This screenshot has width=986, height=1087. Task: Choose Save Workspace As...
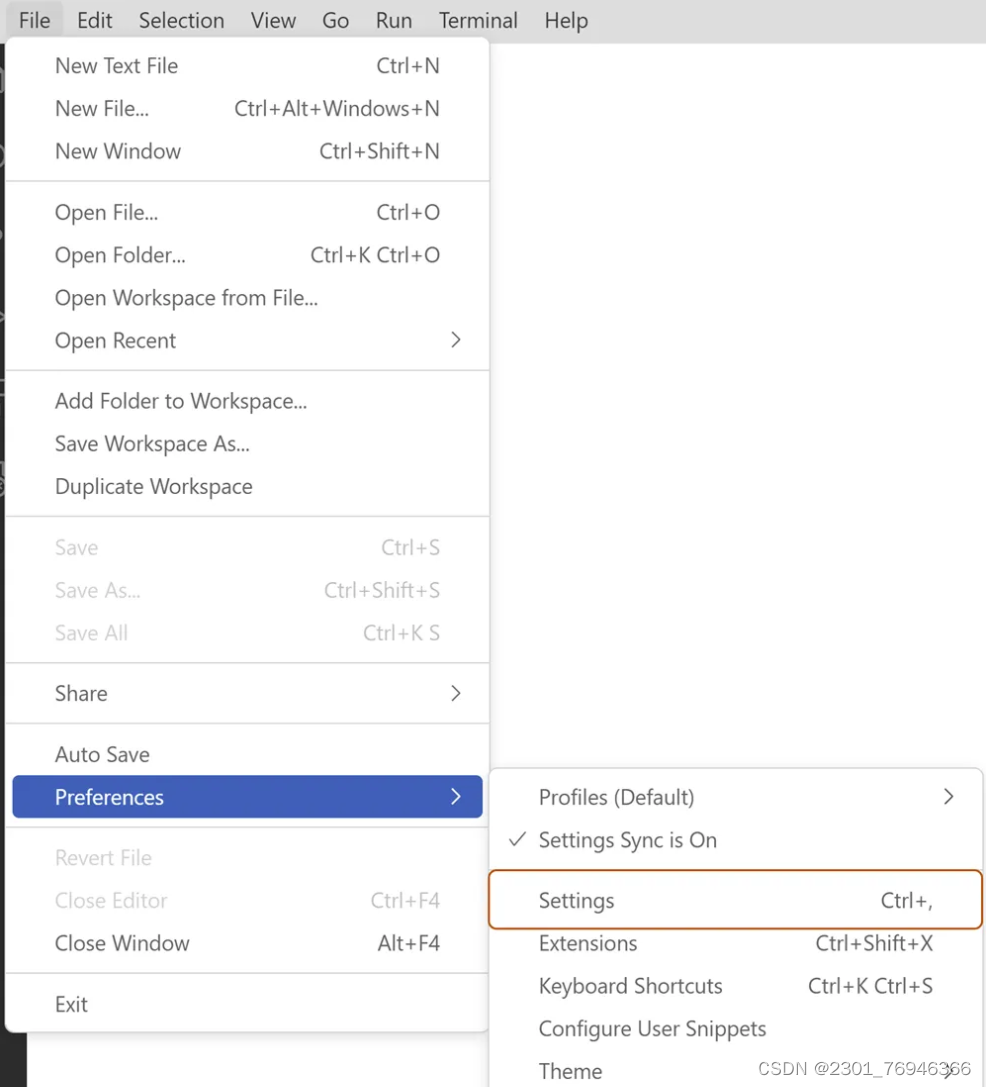click(x=247, y=444)
